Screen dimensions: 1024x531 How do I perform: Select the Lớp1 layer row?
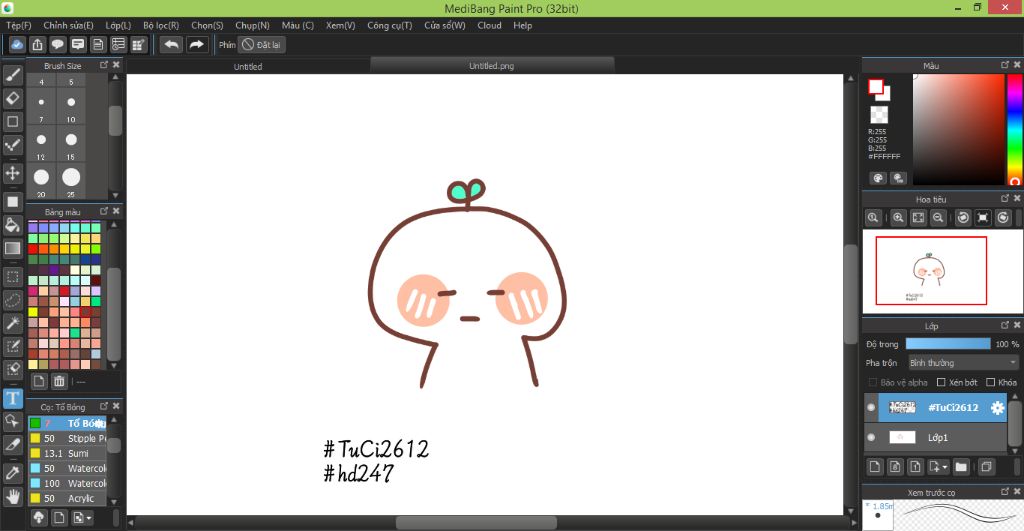tap(936, 437)
